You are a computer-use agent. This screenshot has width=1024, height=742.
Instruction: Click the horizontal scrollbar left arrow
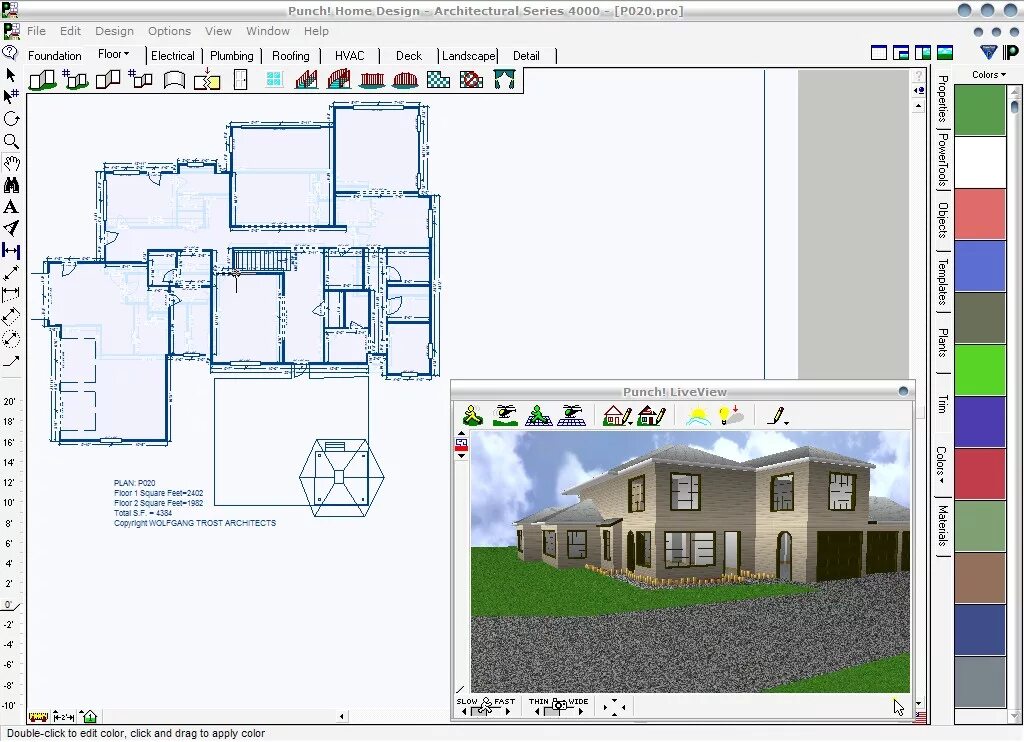(342, 717)
